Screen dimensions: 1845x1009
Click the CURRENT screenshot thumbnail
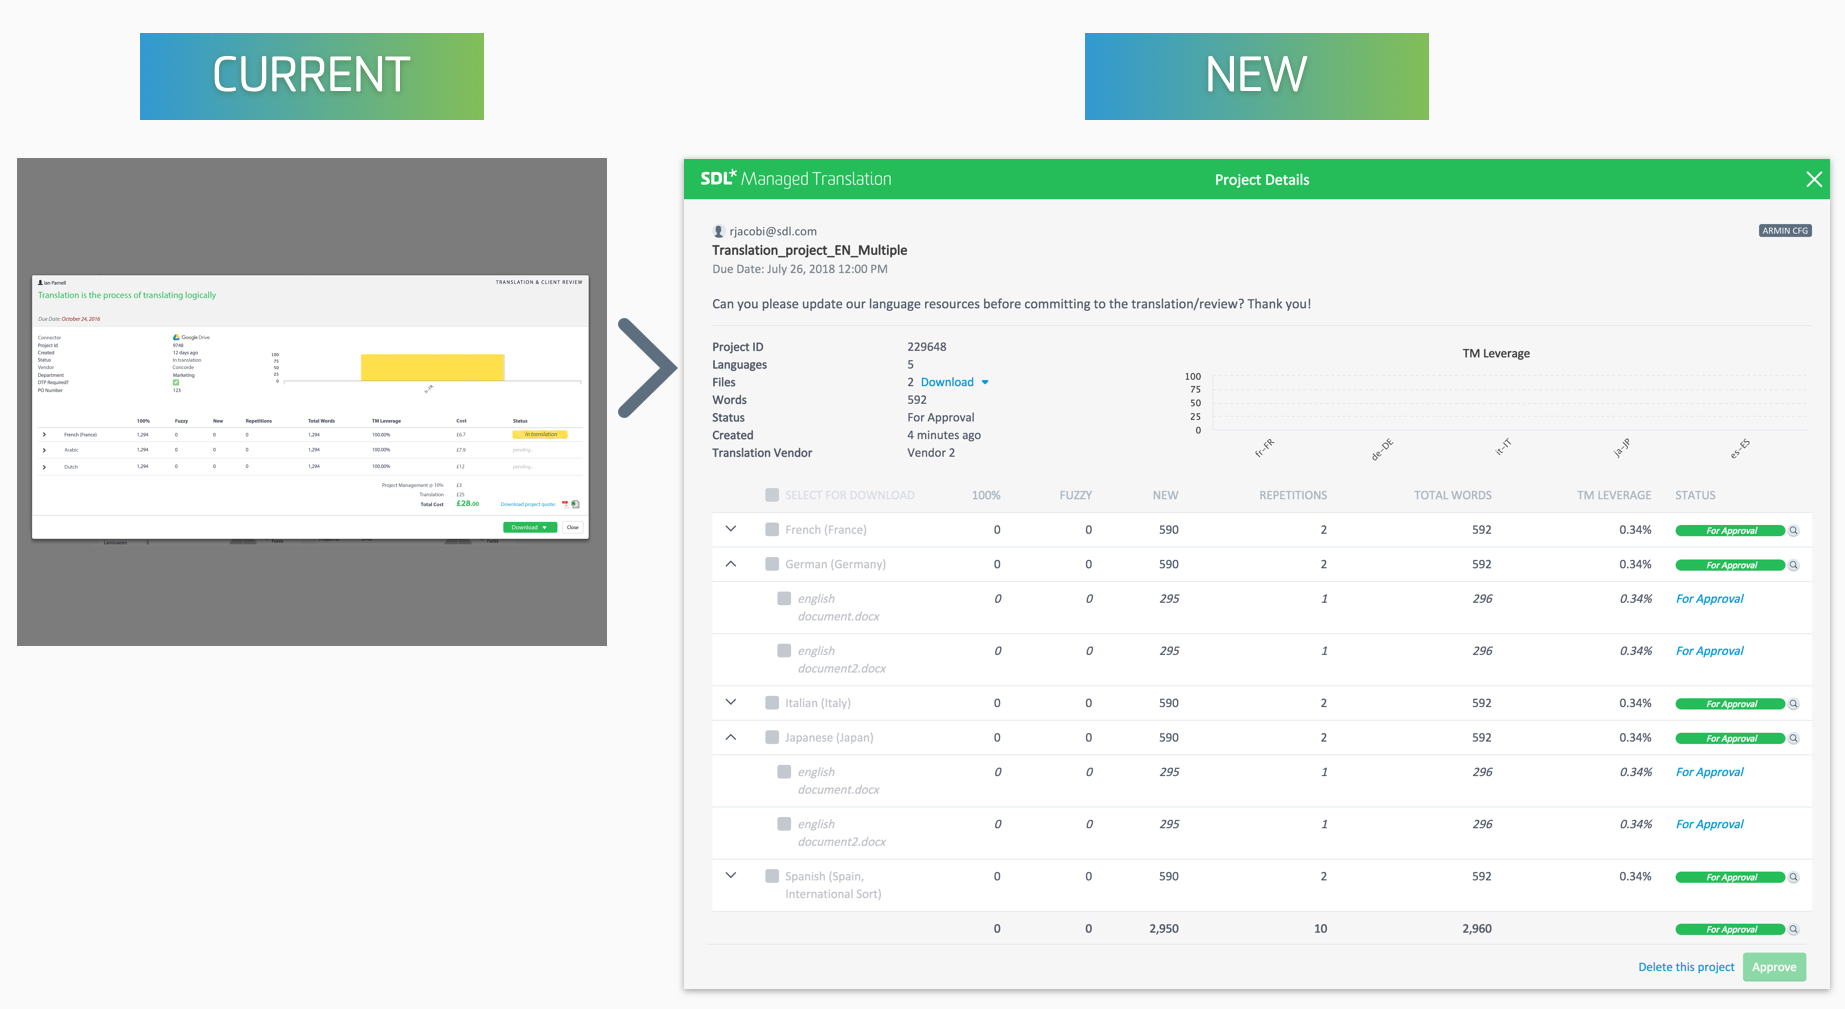[x=312, y=402]
